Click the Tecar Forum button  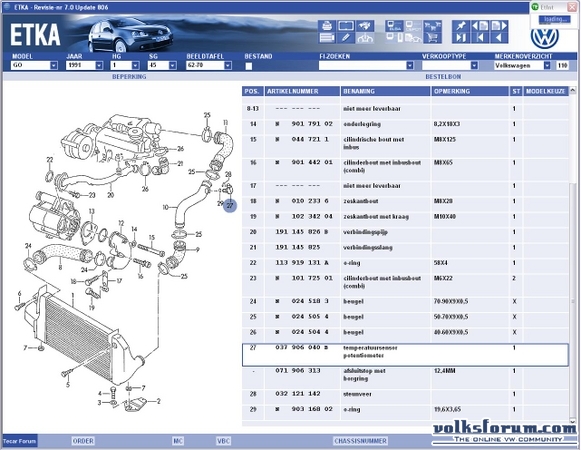[x=20, y=441]
